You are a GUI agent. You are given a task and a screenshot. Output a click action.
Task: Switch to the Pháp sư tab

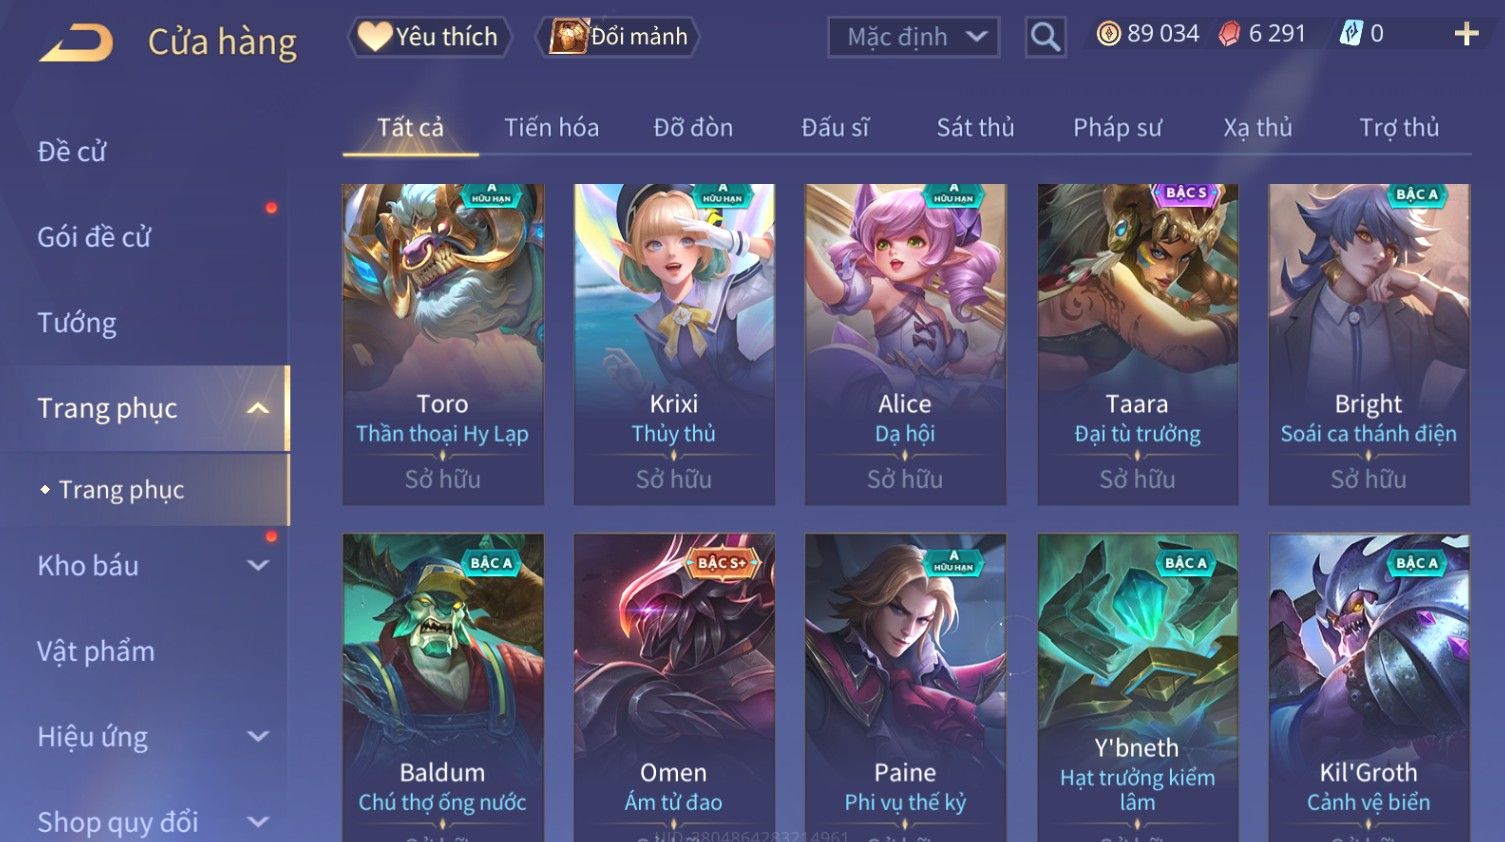click(1117, 128)
